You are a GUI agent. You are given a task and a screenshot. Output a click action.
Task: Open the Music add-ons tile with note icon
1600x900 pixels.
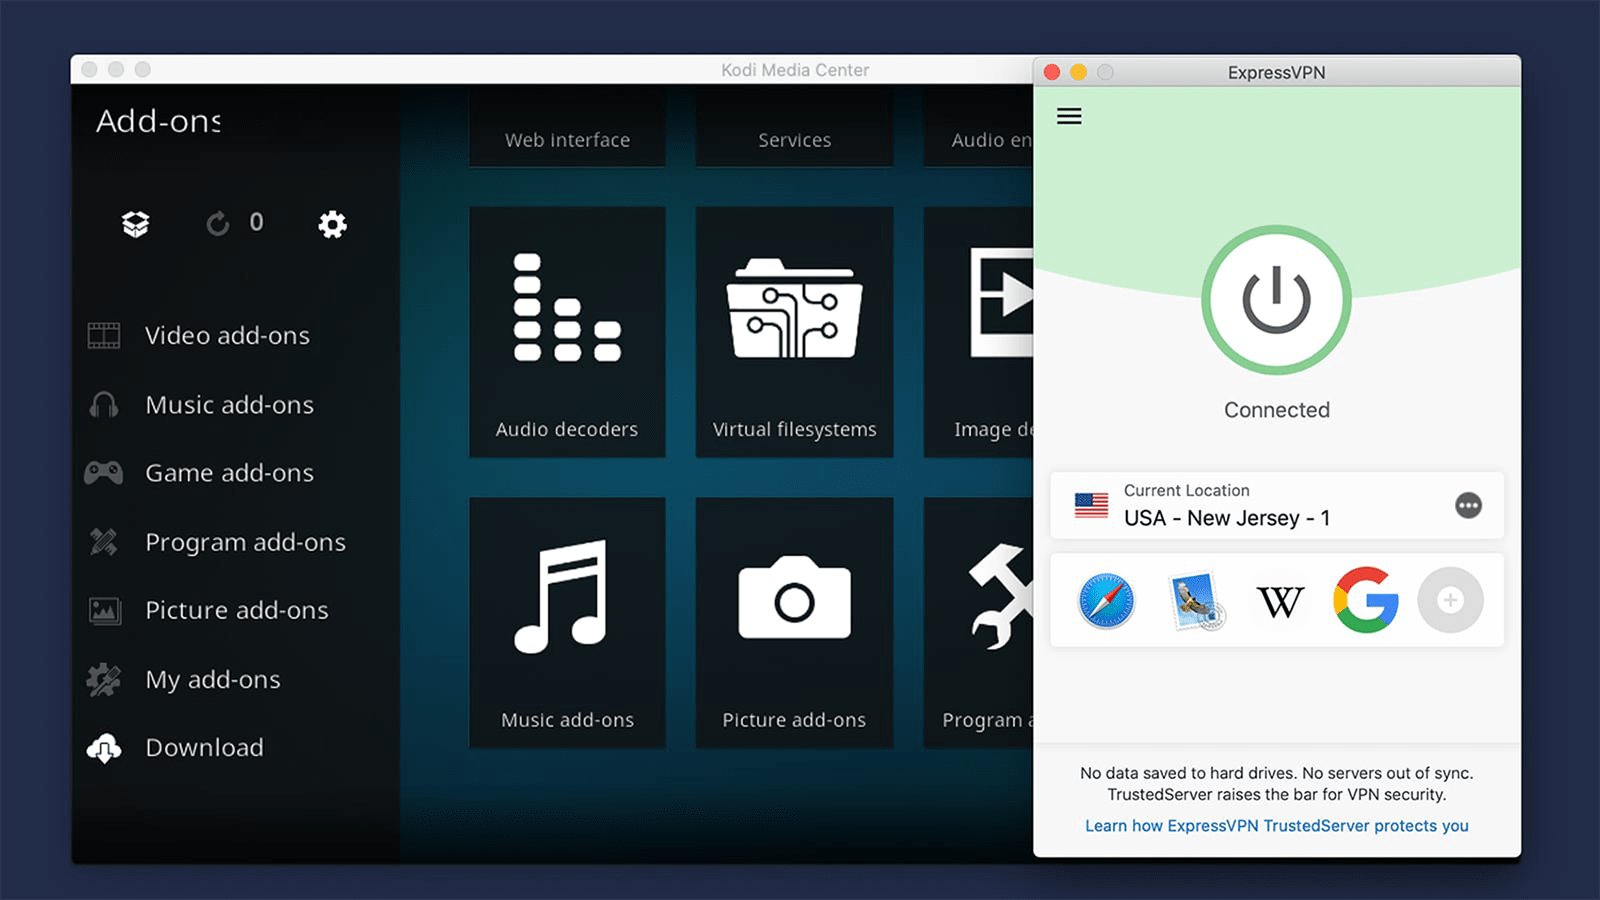[x=567, y=622]
